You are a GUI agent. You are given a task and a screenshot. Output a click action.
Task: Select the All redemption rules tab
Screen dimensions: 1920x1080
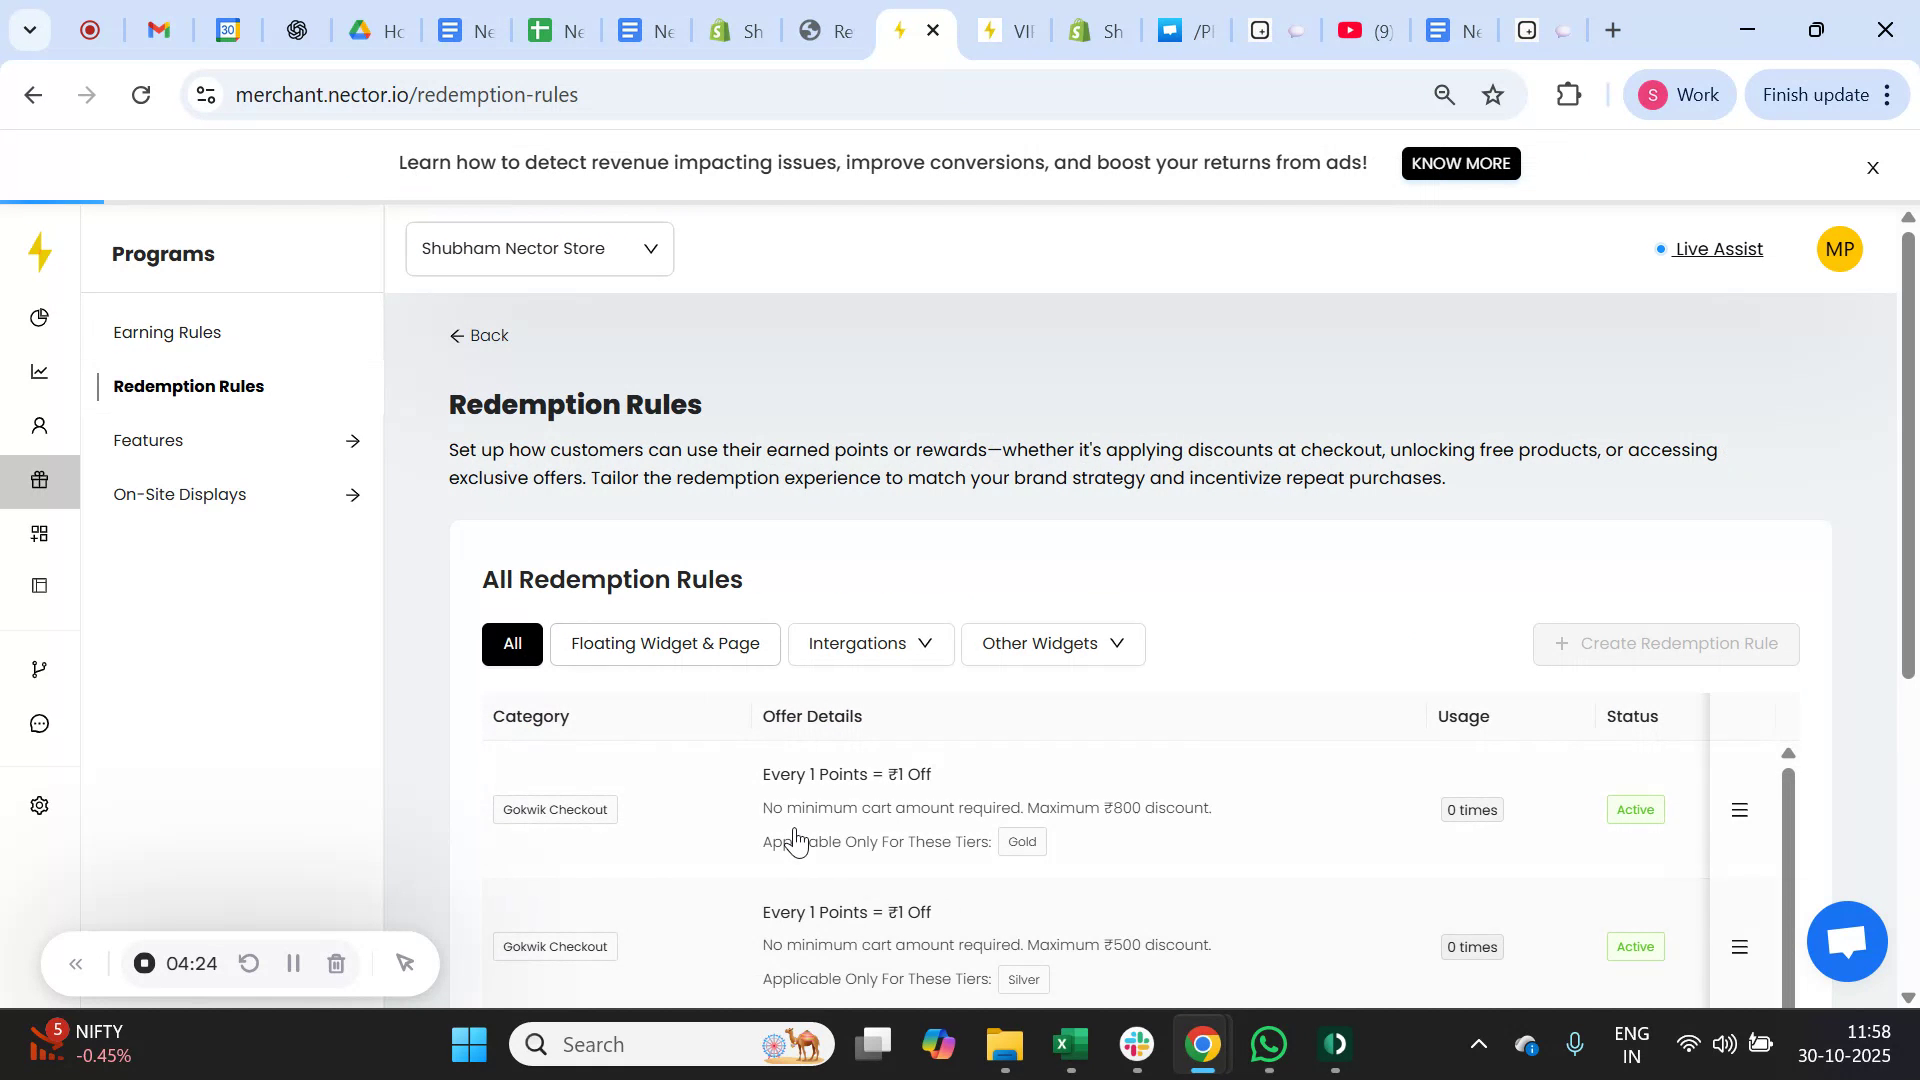tap(512, 644)
